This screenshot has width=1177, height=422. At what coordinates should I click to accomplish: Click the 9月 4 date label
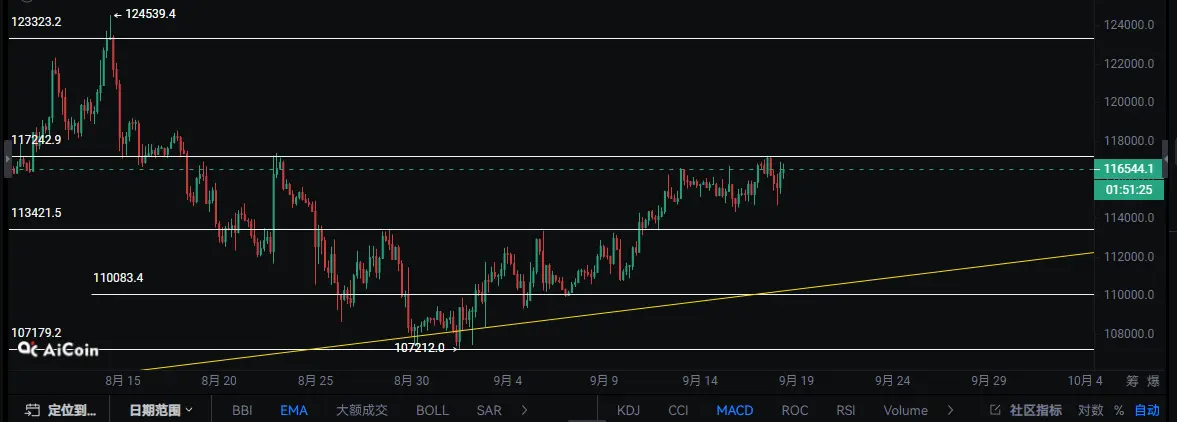507,381
